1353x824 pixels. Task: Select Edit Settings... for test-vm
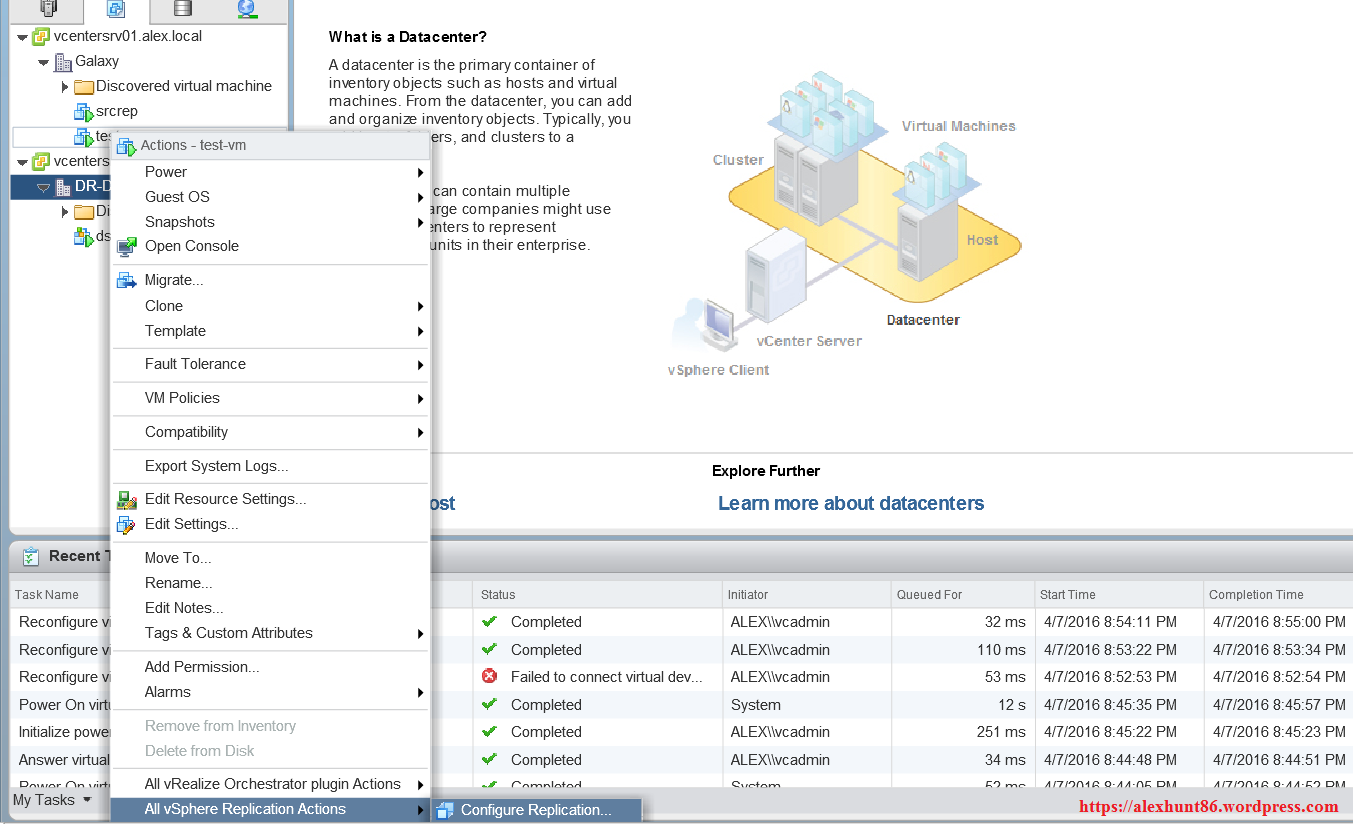point(191,524)
